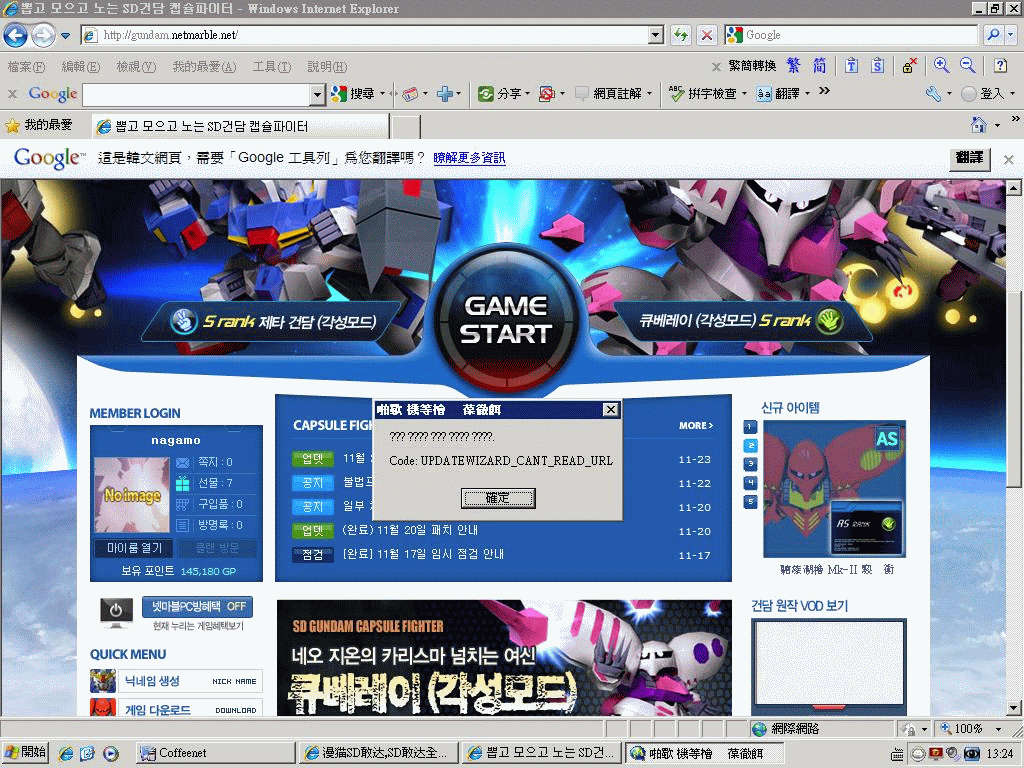Viewport: 1024px width, 768px height.
Task: Click the 我的最愛 favorites star button
Action: tap(39, 125)
